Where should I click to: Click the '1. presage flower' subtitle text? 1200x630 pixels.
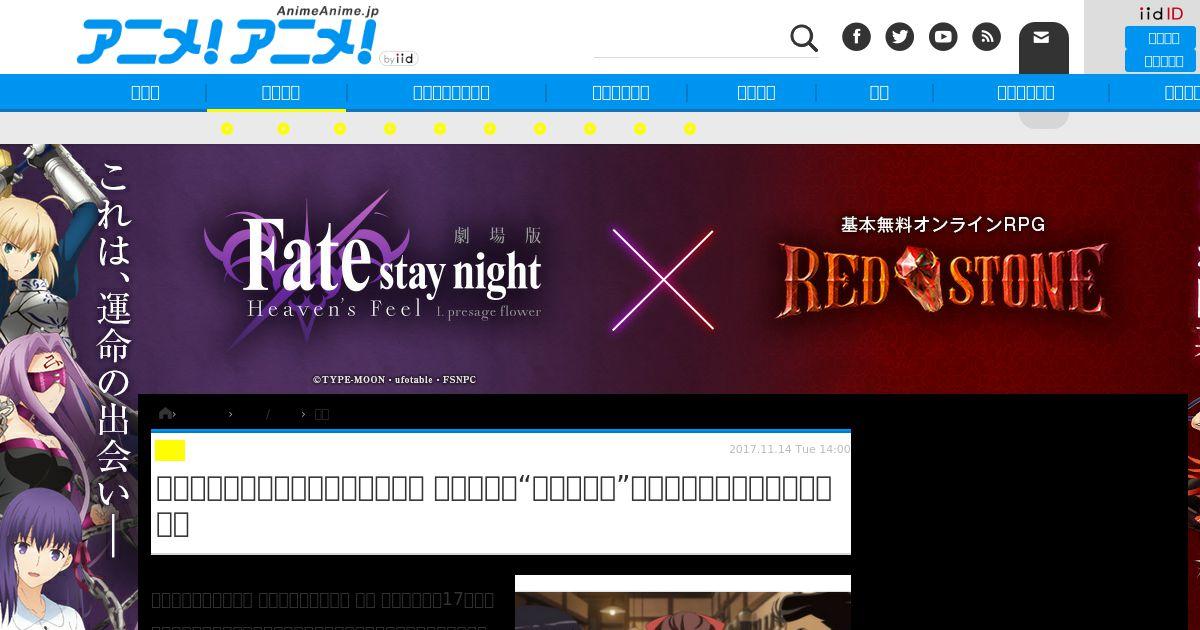click(x=488, y=311)
